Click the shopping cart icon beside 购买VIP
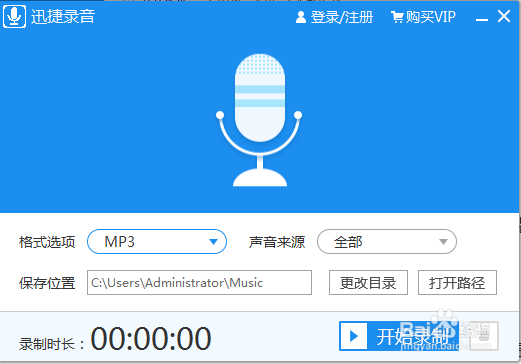The width and height of the screenshot is (521, 364). coord(397,17)
